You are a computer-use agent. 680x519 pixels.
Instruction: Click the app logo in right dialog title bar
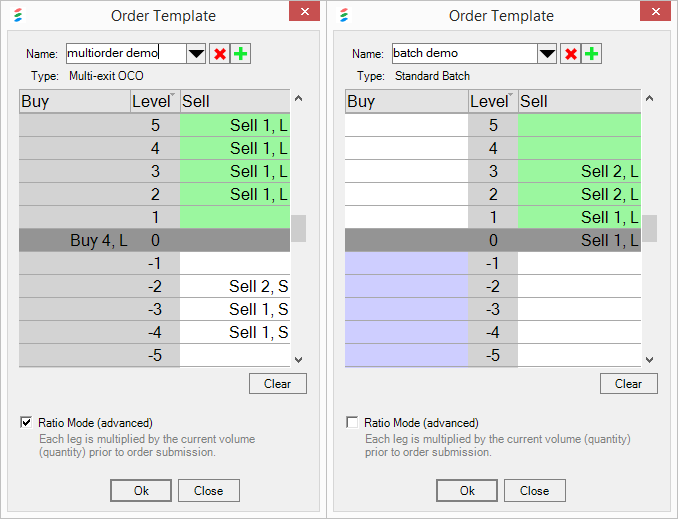point(345,16)
